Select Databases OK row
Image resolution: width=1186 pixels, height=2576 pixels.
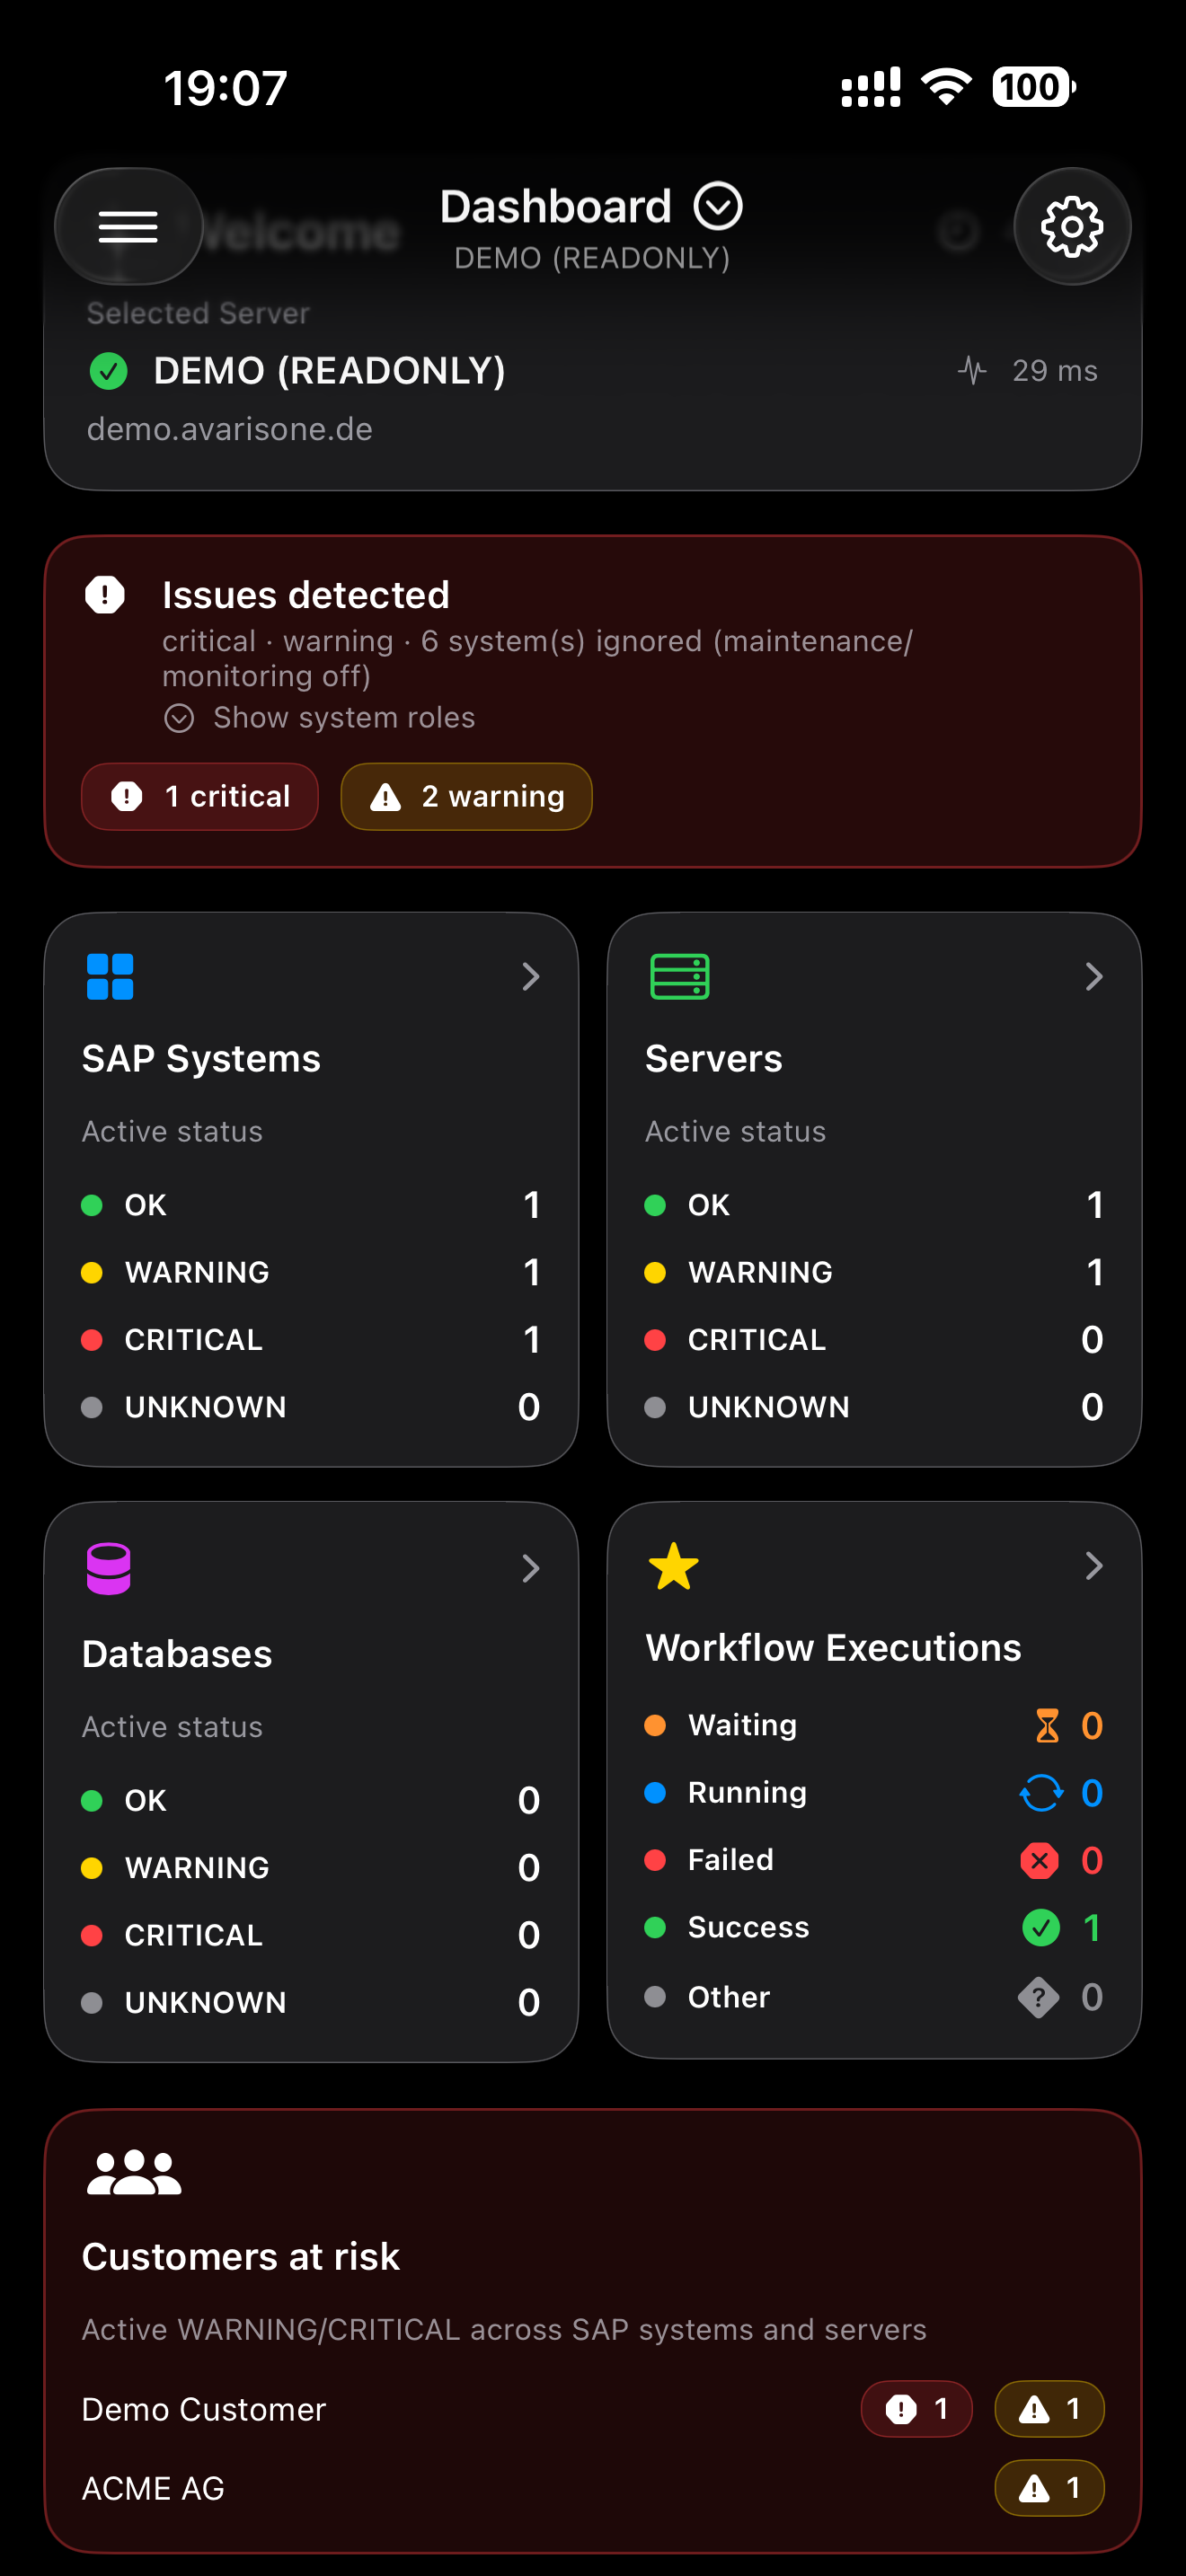click(x=311, y=1801)
